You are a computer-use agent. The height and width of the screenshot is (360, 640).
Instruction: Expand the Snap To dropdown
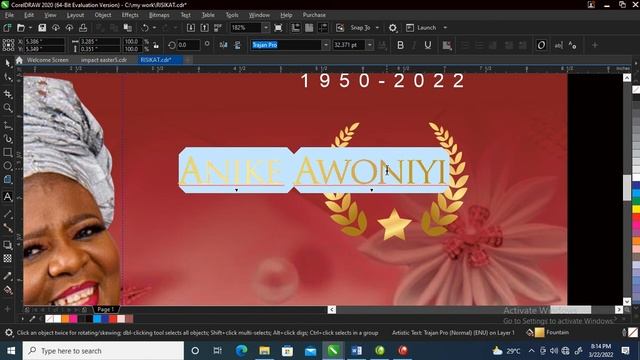tap(377, 28)
